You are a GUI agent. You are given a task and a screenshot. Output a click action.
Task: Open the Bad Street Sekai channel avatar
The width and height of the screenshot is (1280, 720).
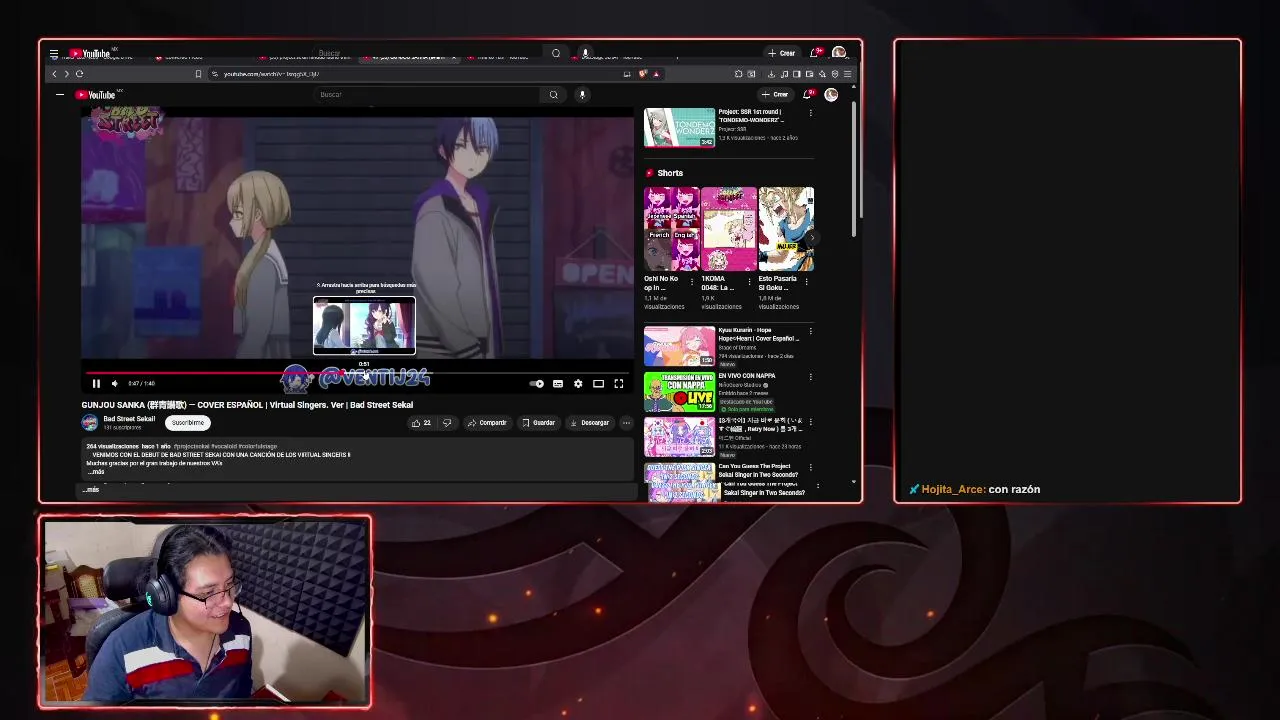[x=90, y=423]
